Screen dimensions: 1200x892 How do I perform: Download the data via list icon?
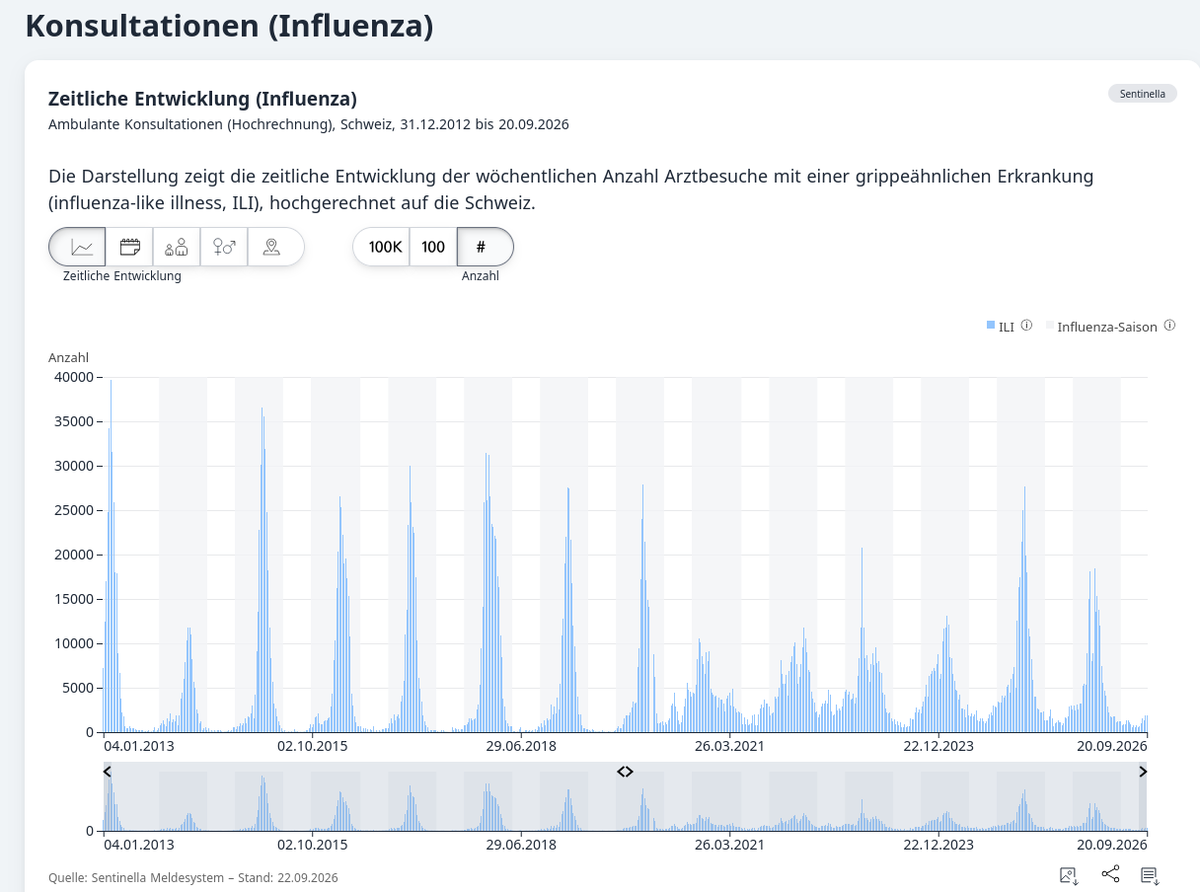click(1150, 875)
